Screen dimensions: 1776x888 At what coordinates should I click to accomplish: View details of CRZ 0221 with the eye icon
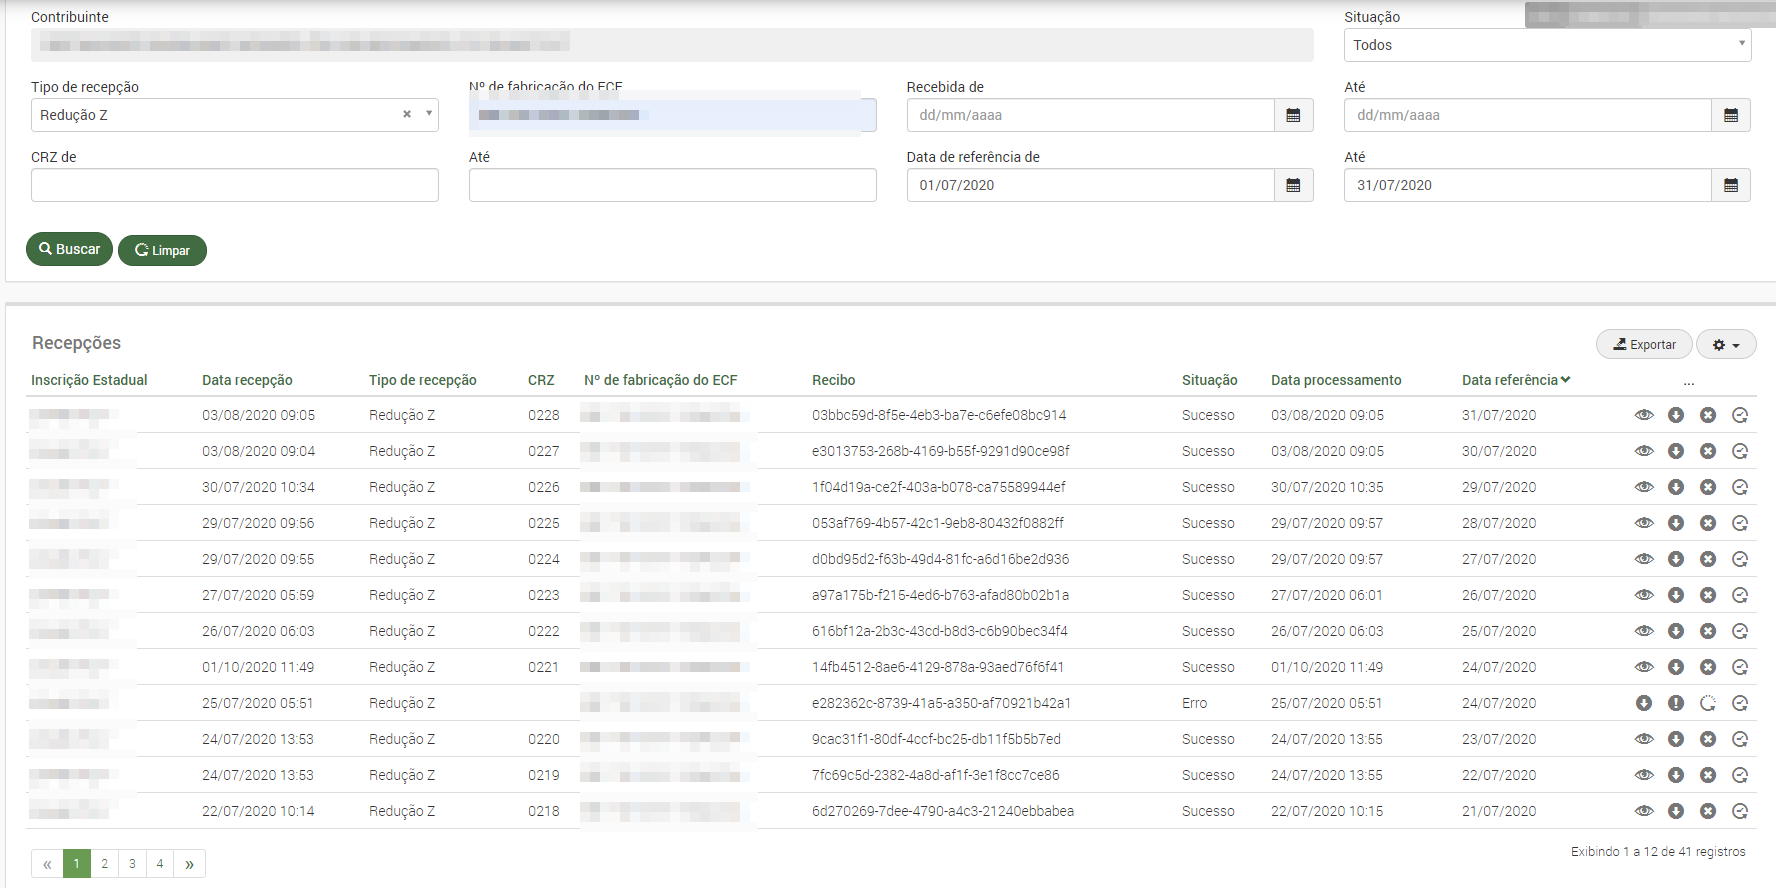[x=1644, y=667]
